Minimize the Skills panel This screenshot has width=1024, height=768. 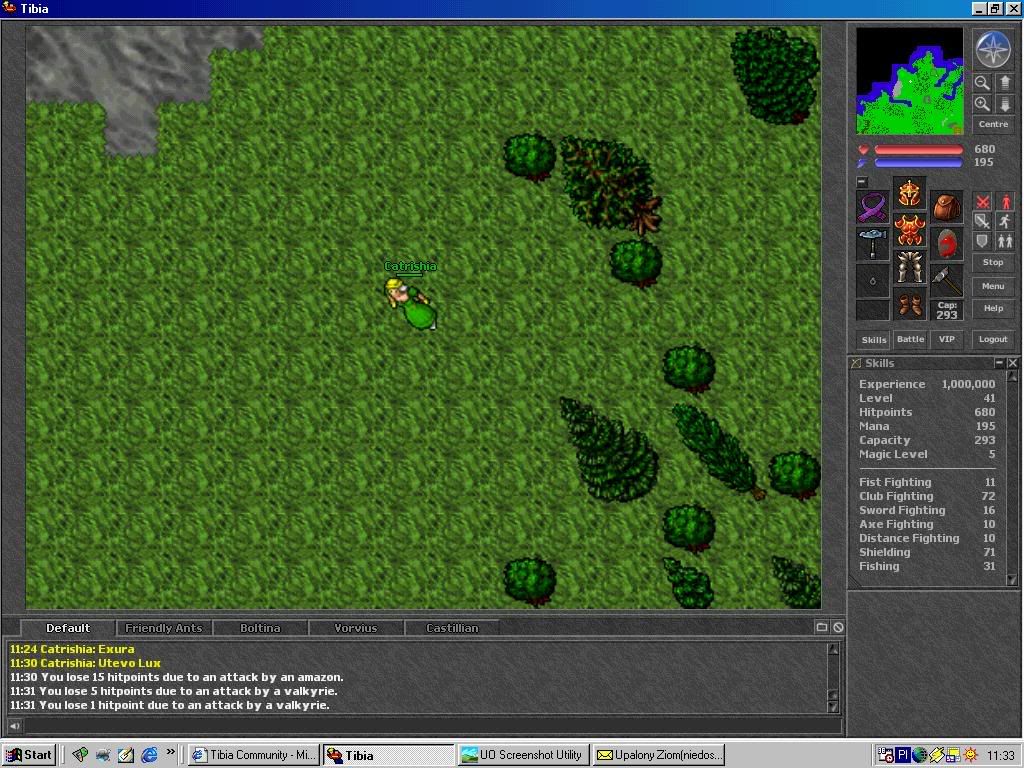coord(999,362)
